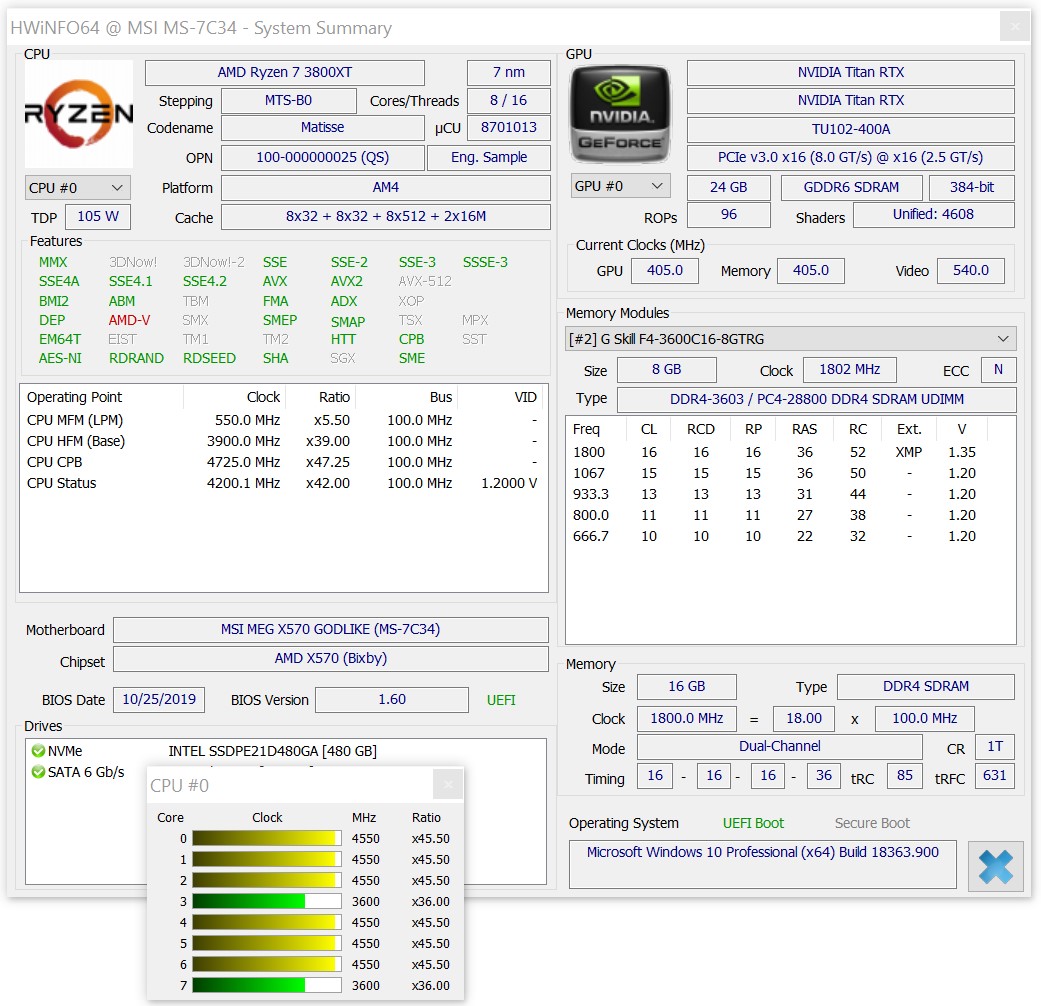Screen dimensions: 1041x1006
Task: Select the 666.7 memory timing row
Action: point(790,537)
